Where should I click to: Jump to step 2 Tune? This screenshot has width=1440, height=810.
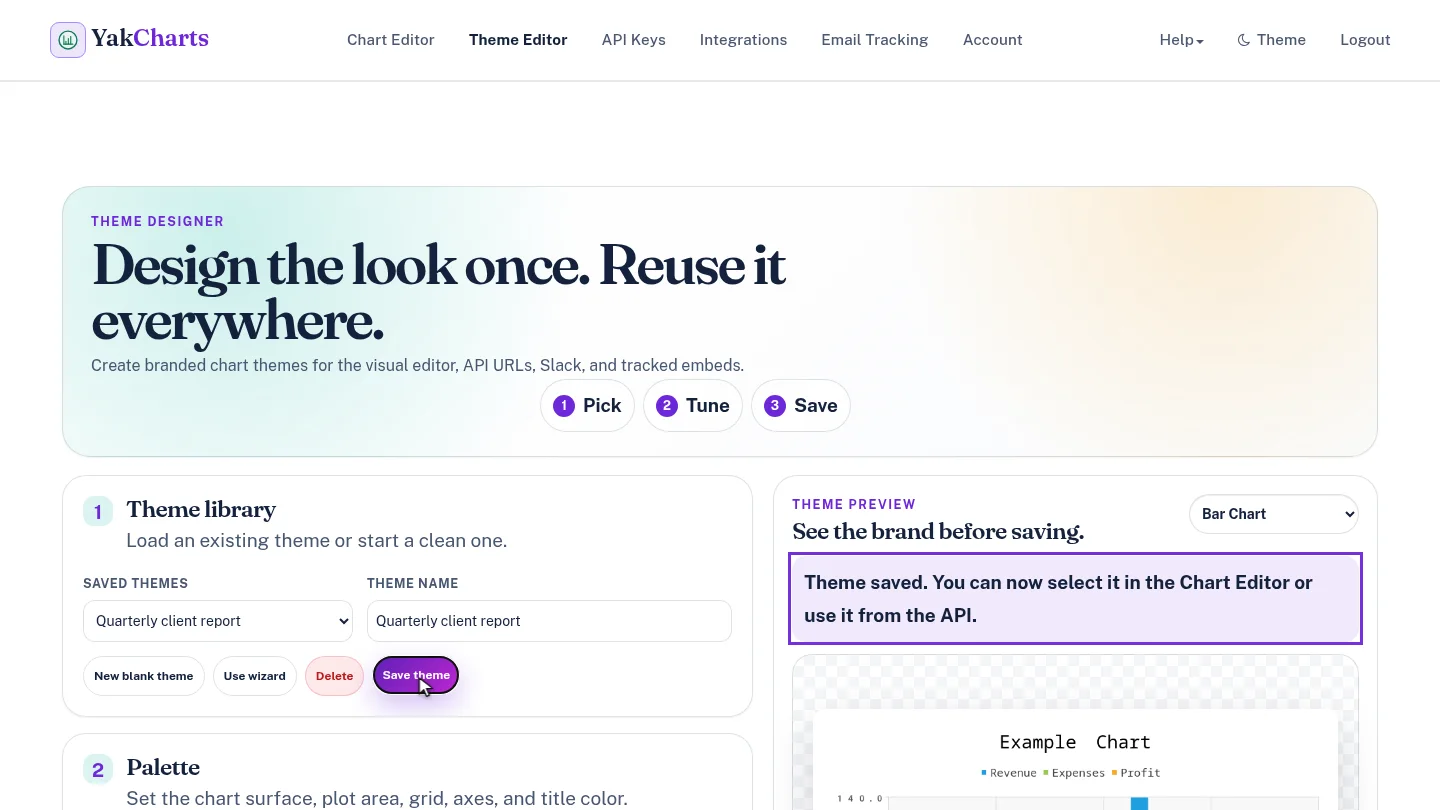[693, 405]
